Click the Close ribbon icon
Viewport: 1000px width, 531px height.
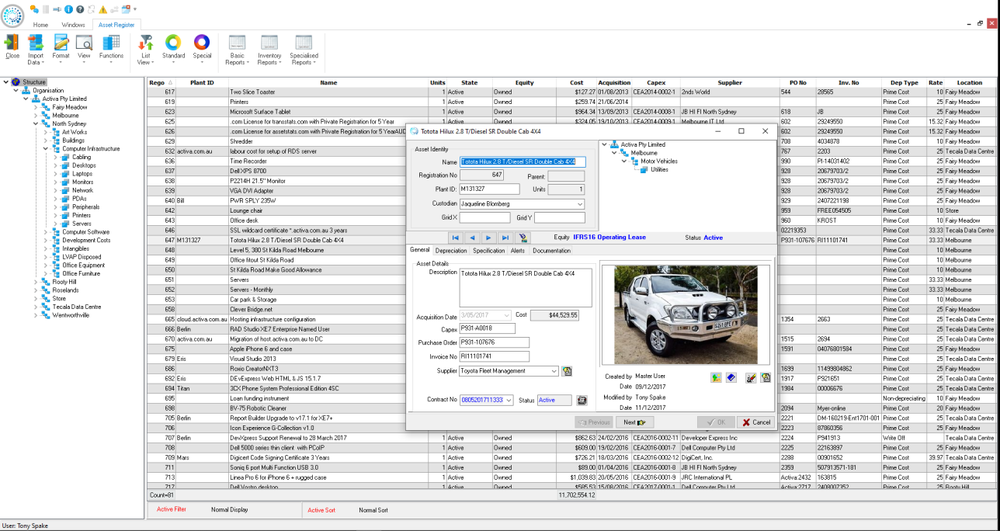click(12, 48)
